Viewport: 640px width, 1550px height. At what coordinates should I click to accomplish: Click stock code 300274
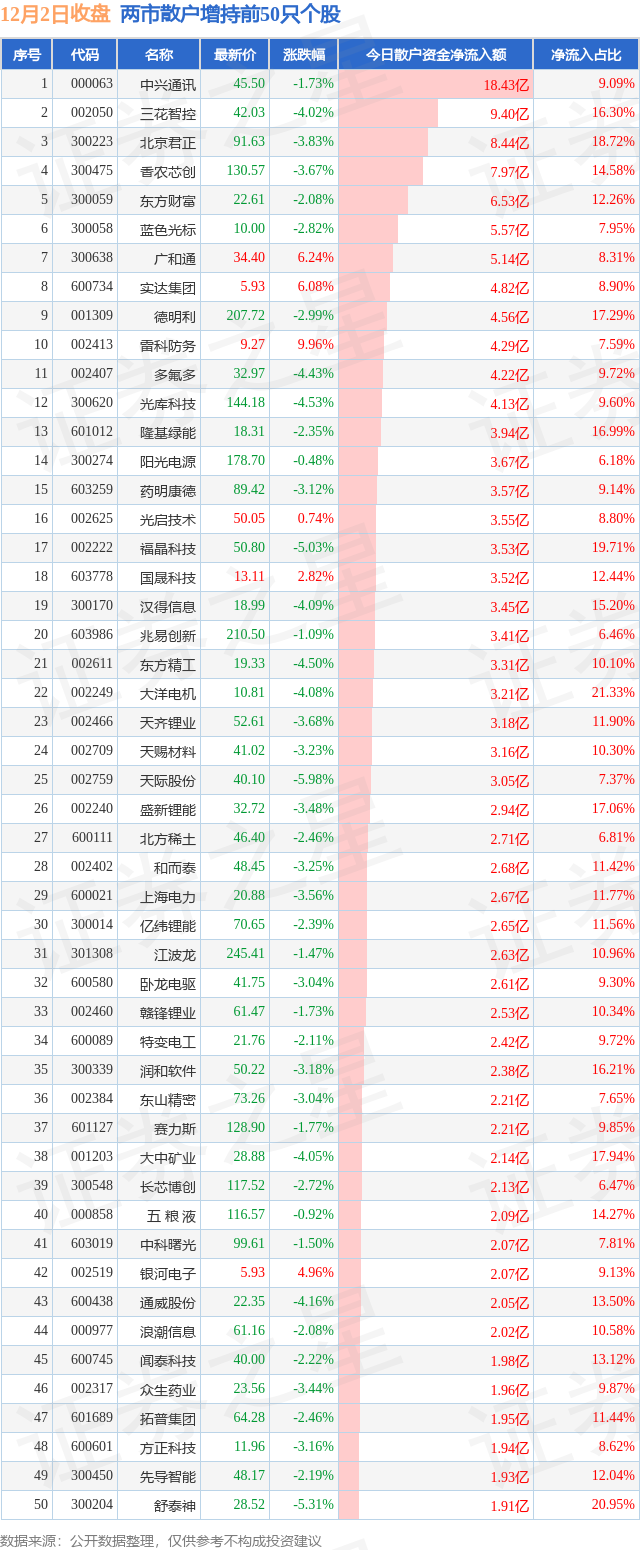click(x=92, y=461)
